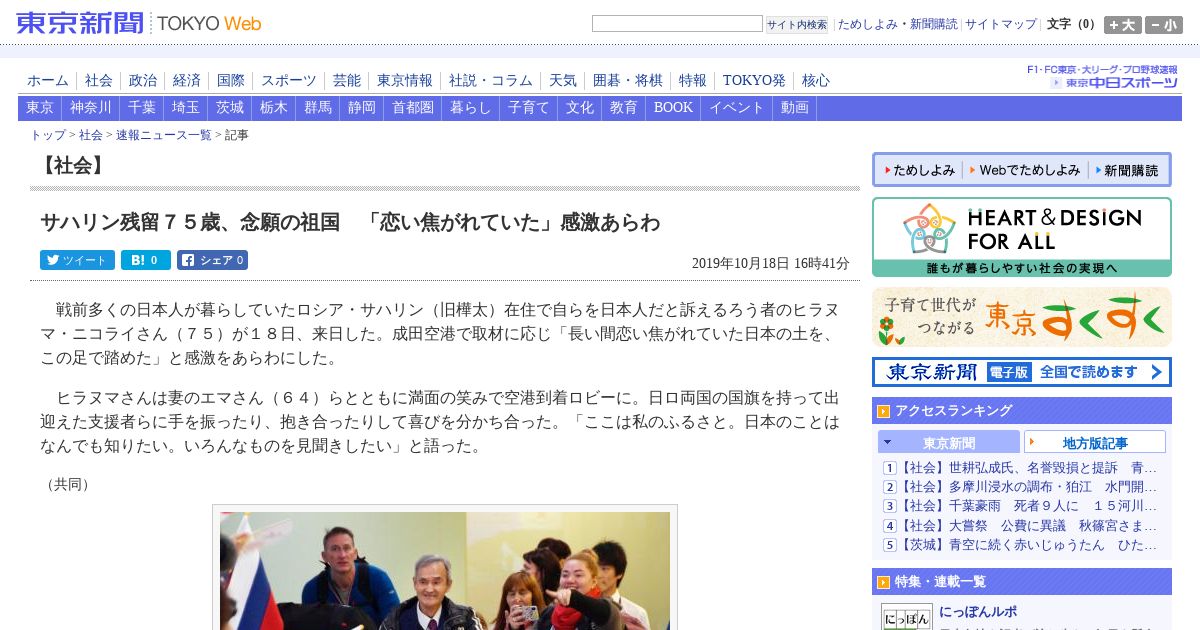Select 静岡 in the regional bar
This screenshot has height=630, width=1200.
(x=362, y=108)
